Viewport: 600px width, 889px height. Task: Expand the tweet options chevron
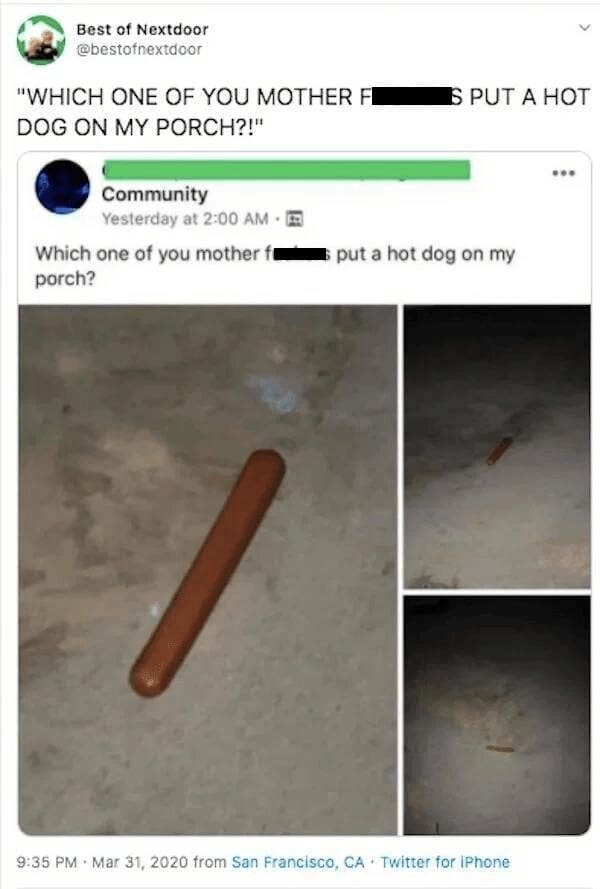[584, 28]
